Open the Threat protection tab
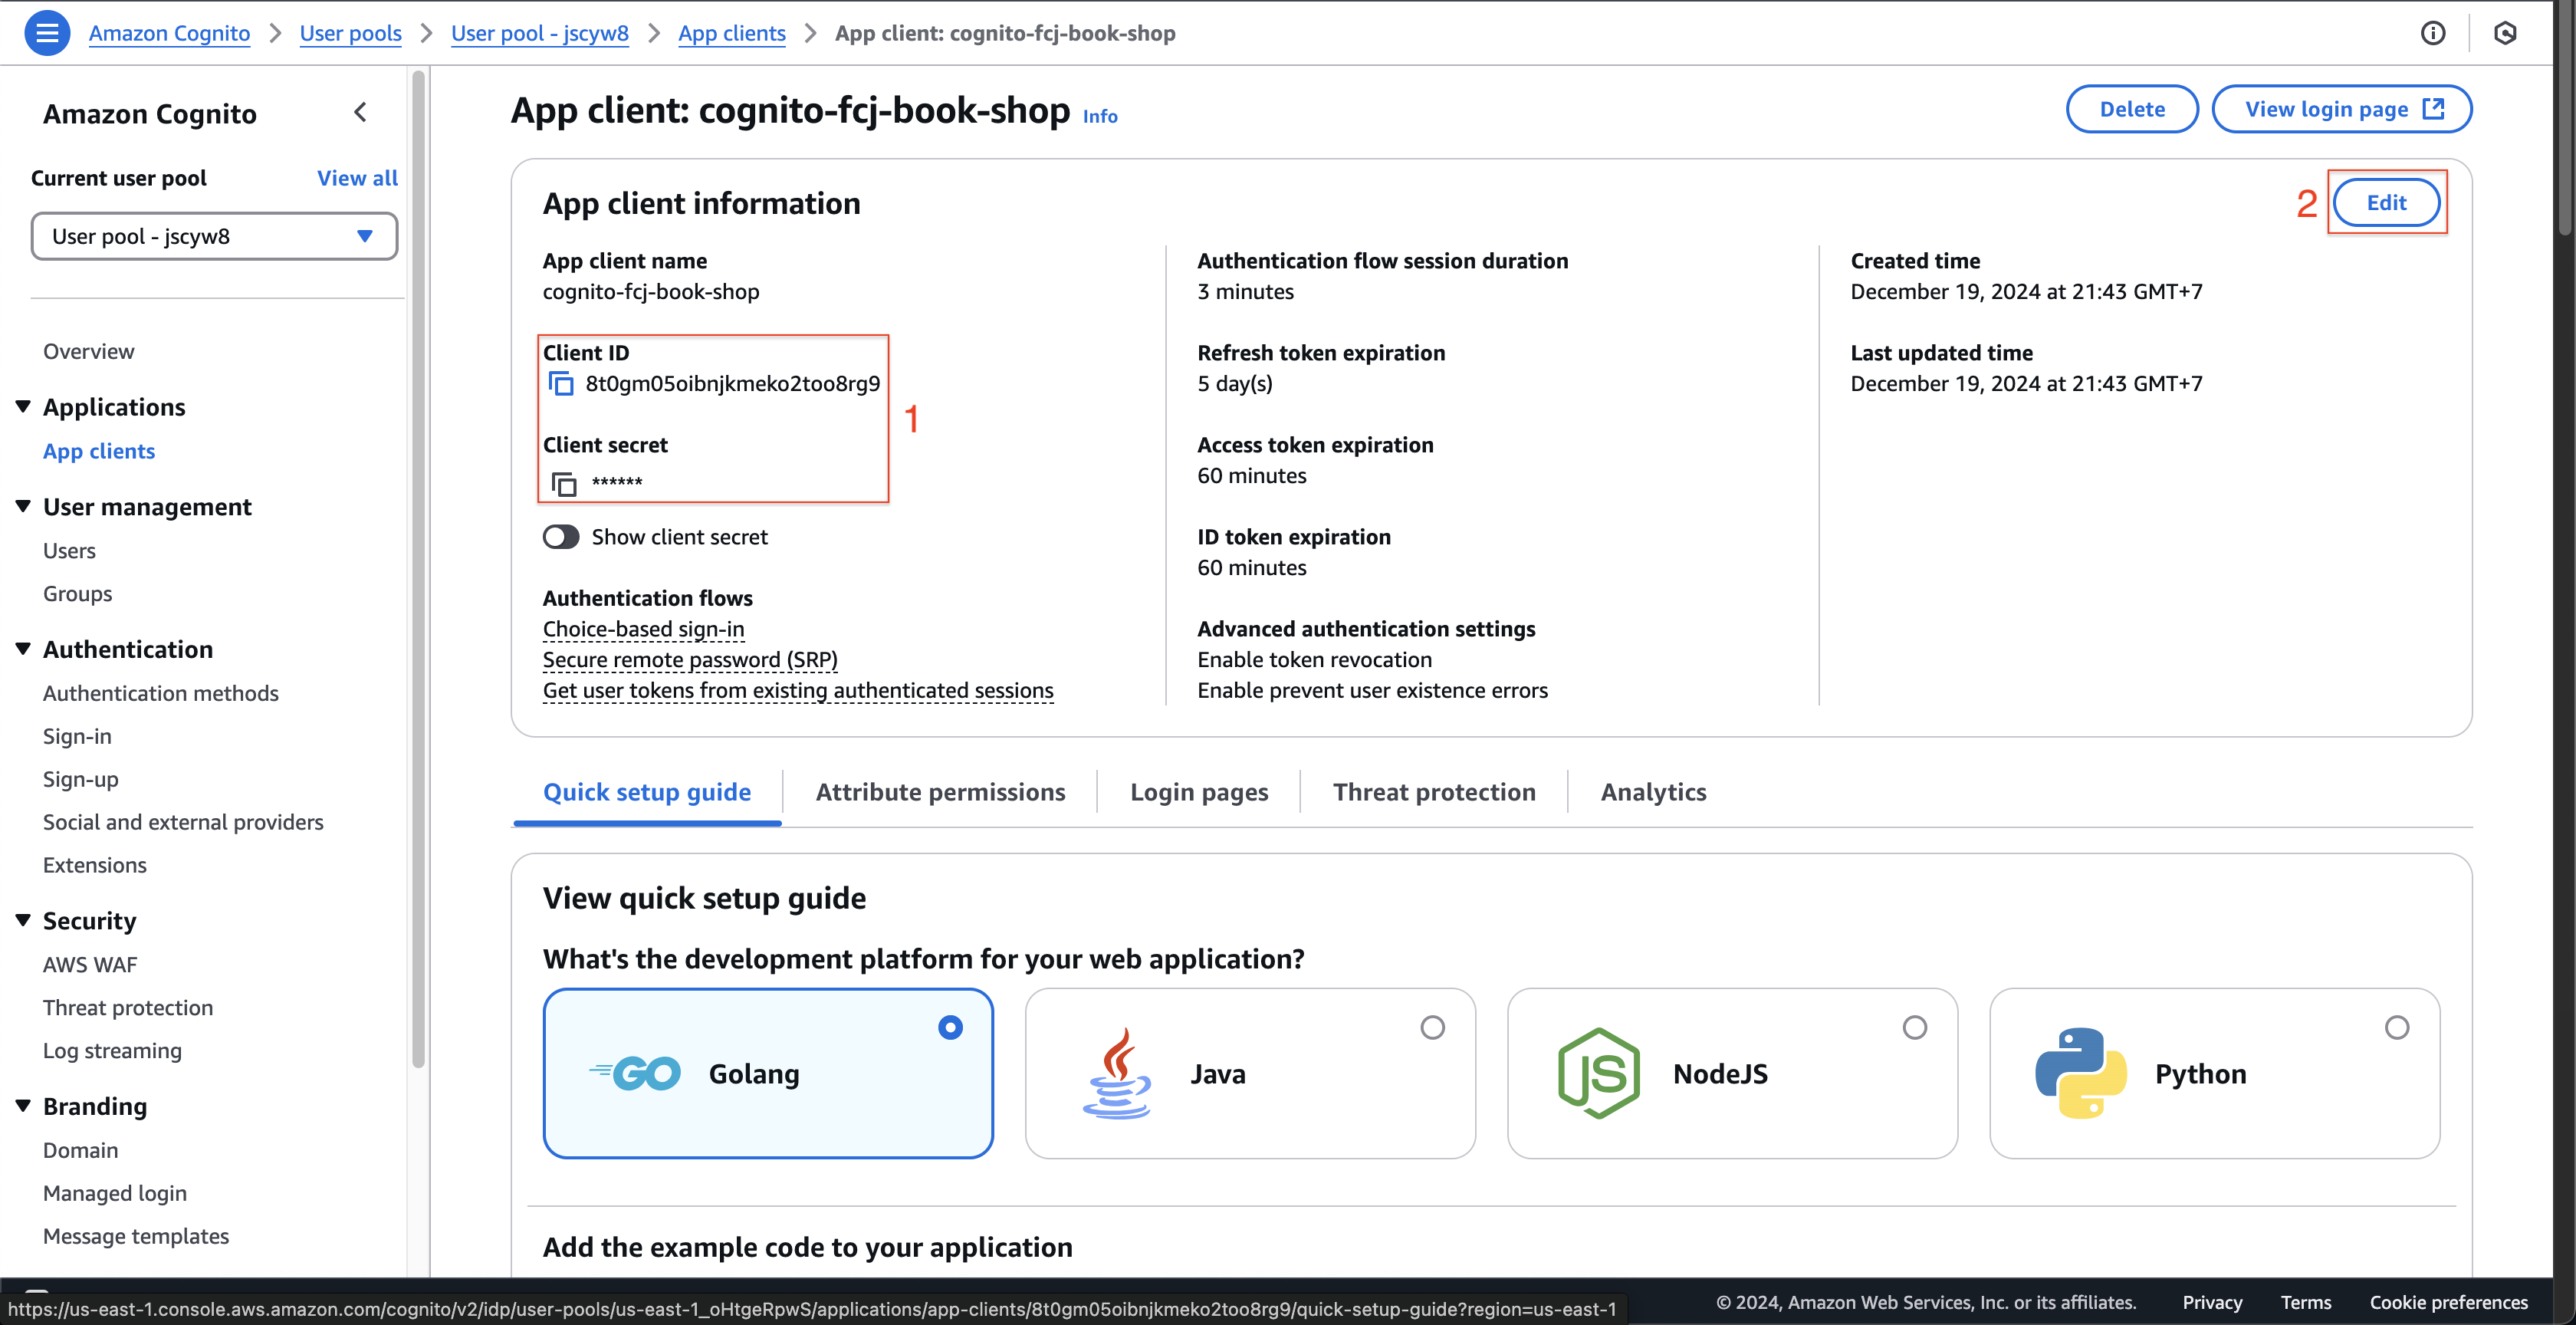The image size is (2576, 1325). (1434, 793)
